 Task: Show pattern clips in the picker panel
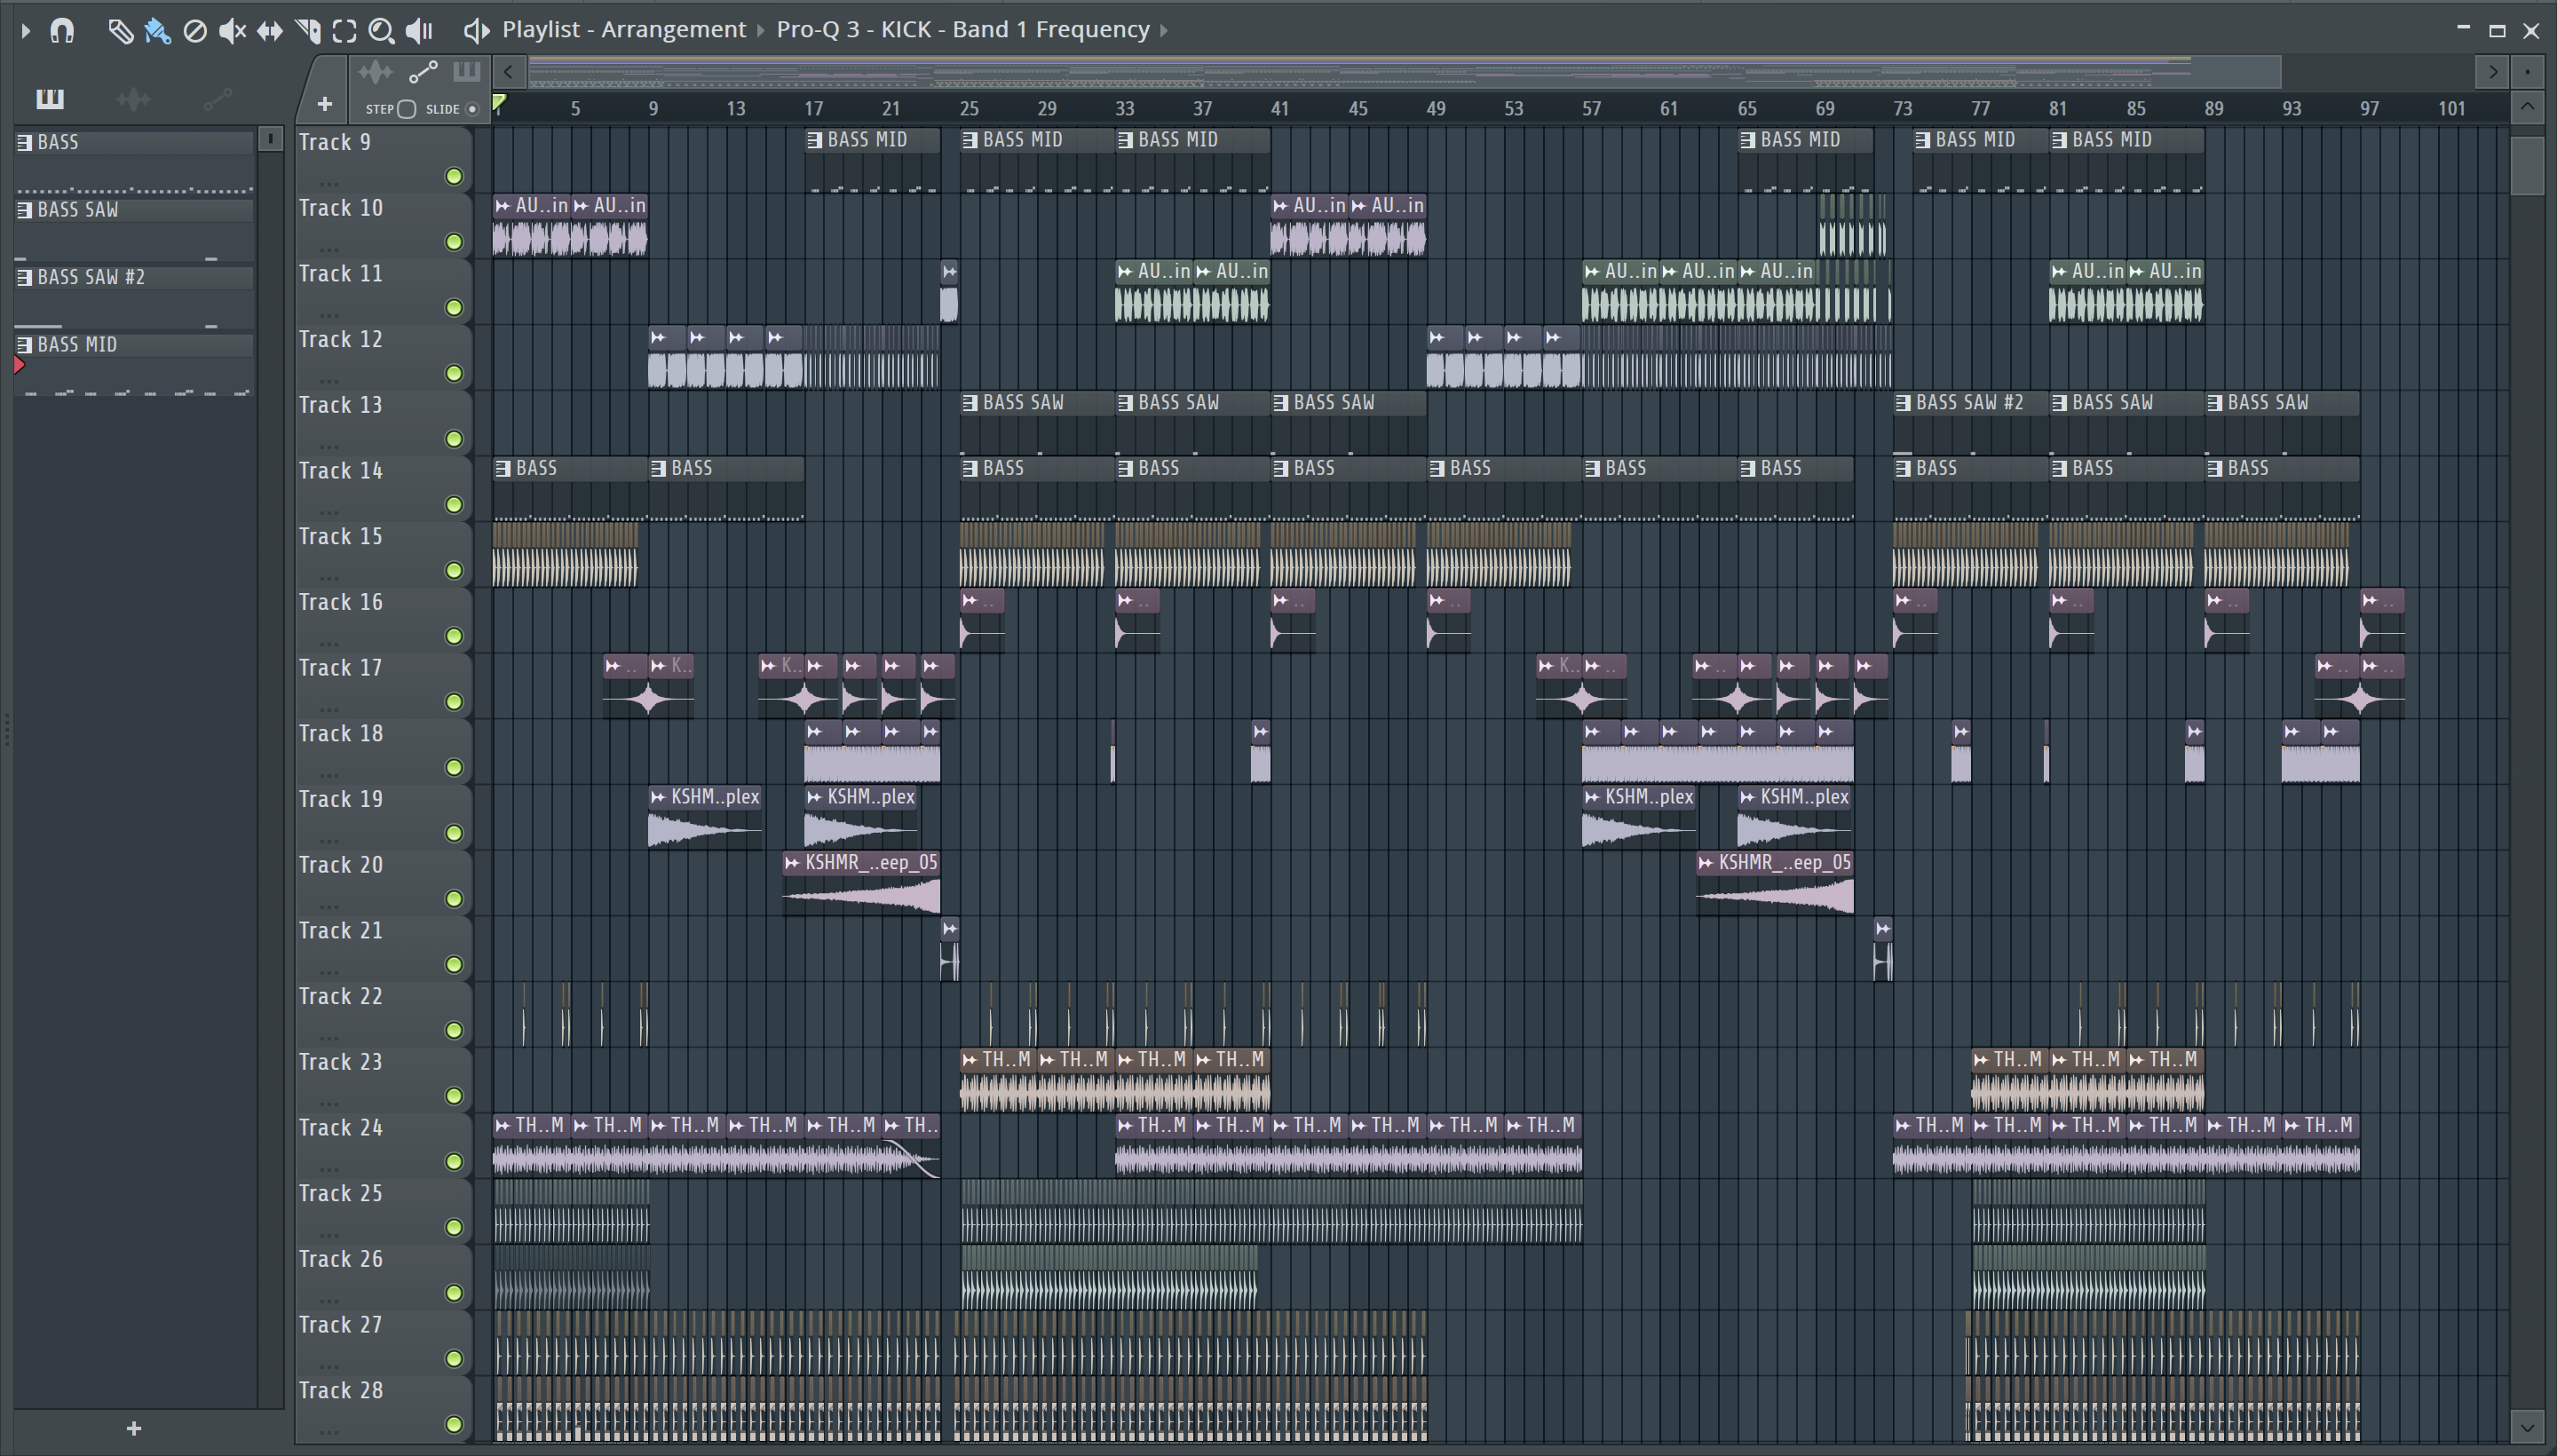(x=50, y=98)
